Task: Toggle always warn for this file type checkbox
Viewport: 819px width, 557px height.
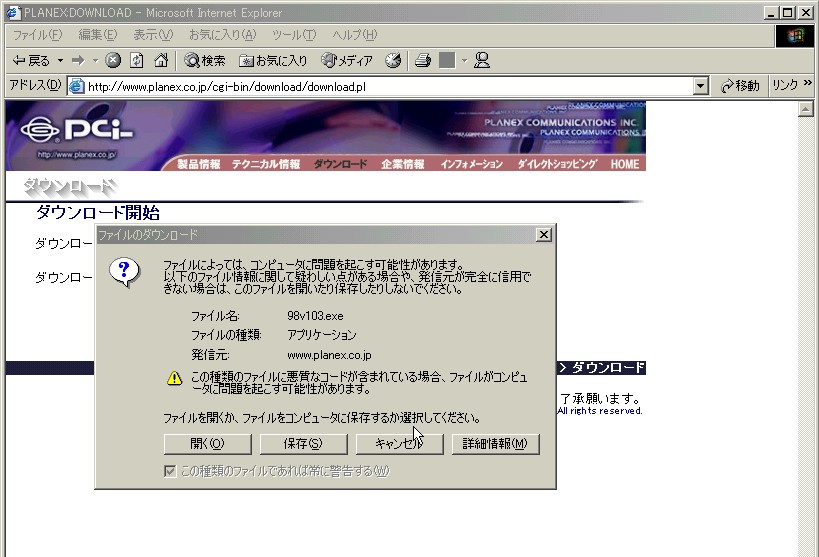Action: [170, 471]
